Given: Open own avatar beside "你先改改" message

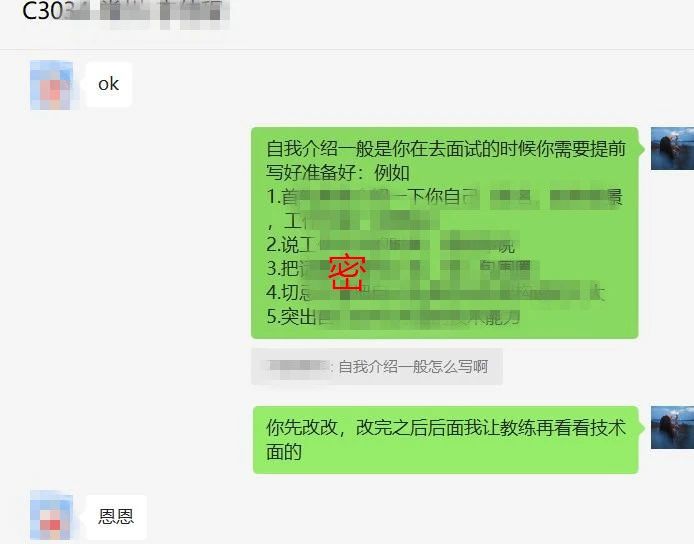Looking at the screenshot, I should (x=672, y=428).
